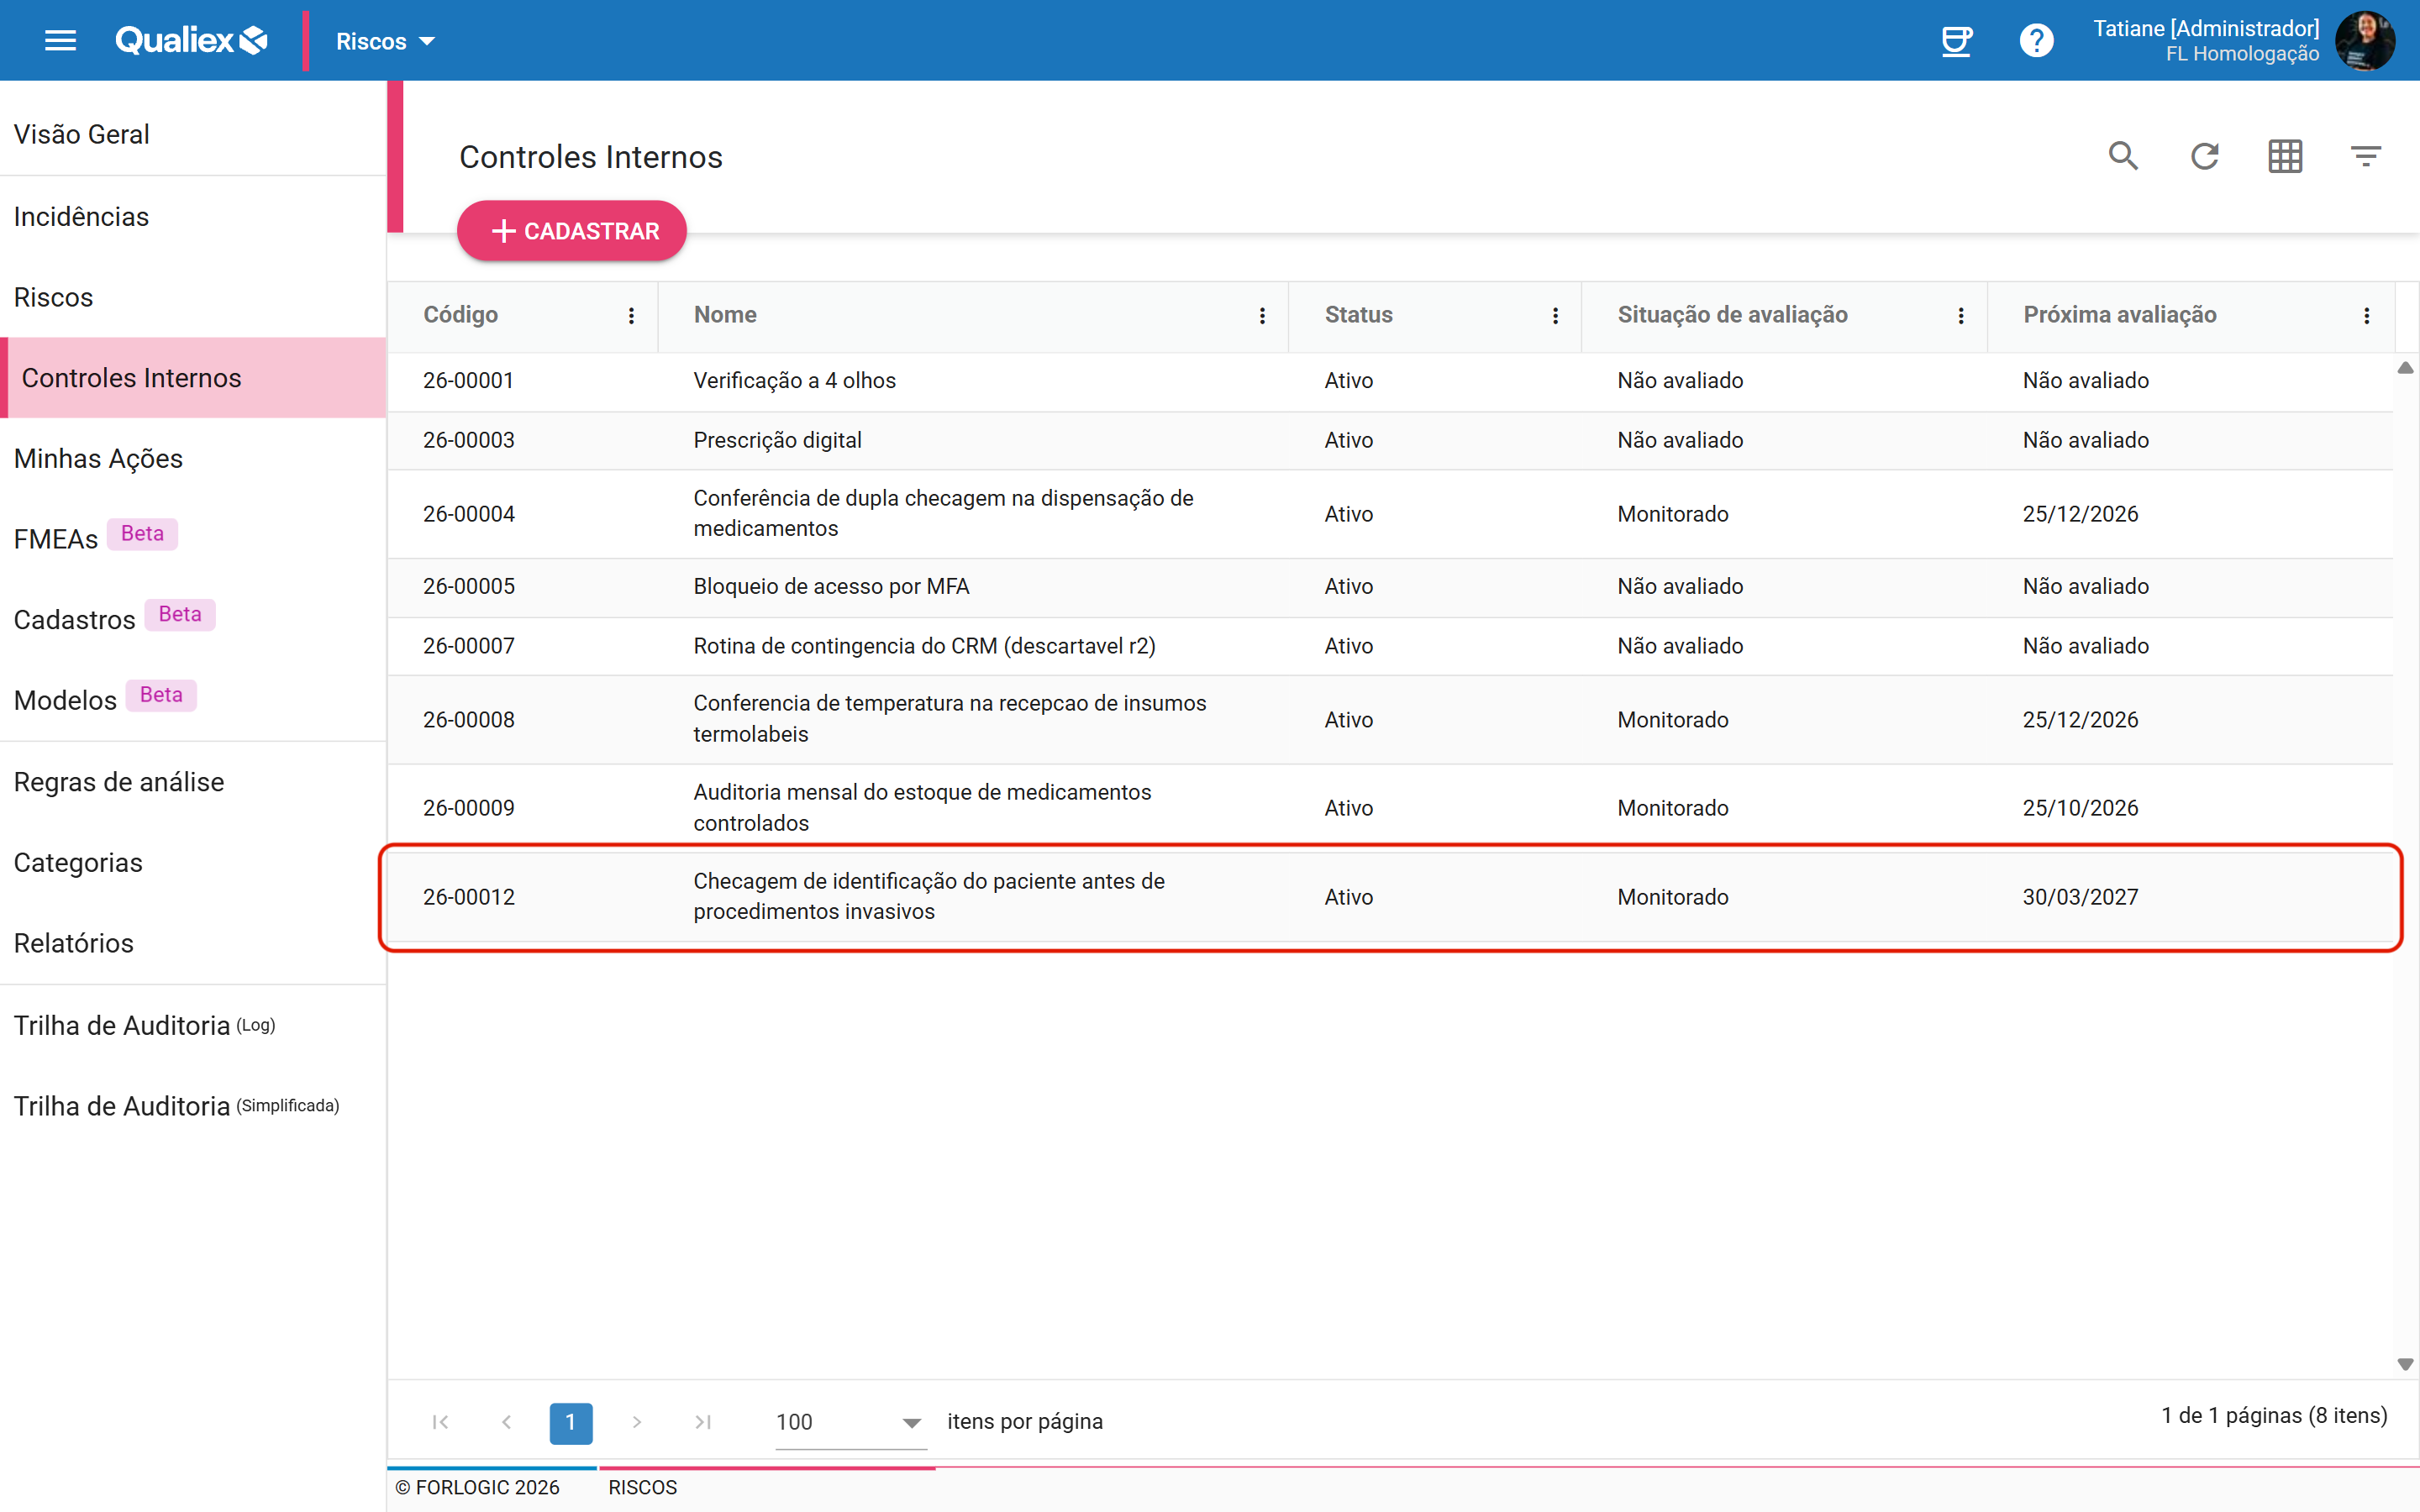
Task: Open the hamburger navigation menu
Action: point(61,41)
